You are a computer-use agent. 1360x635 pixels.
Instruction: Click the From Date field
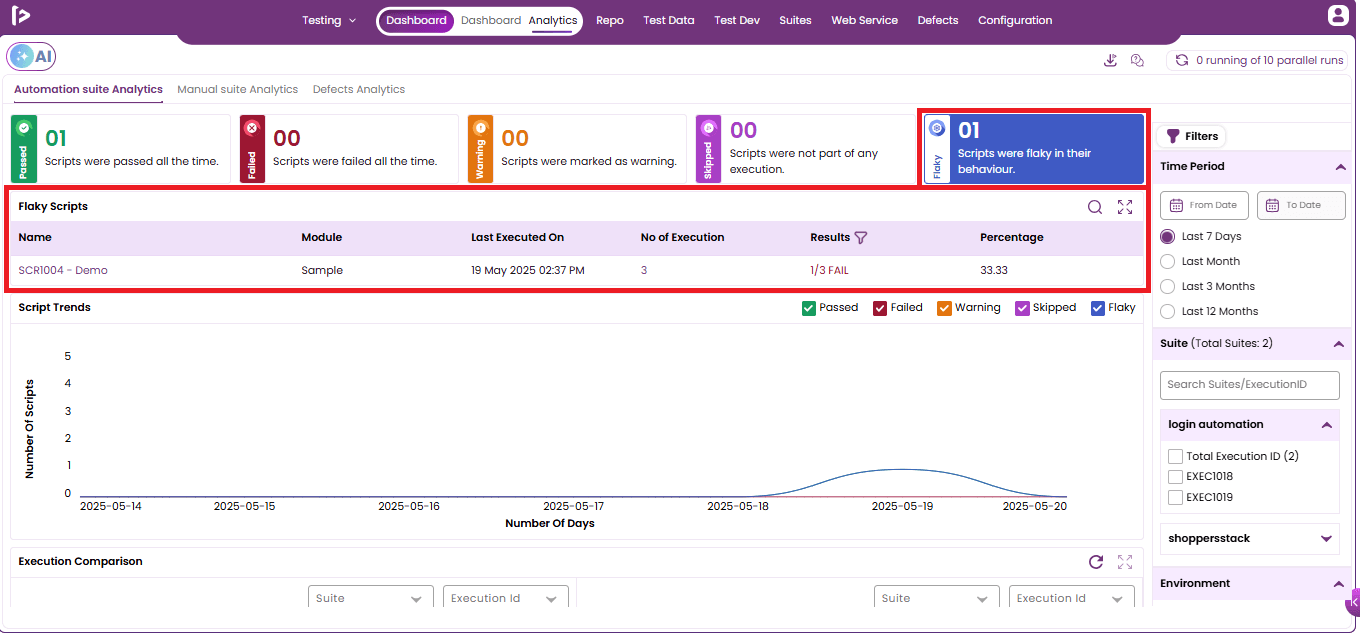(1205, 205)
